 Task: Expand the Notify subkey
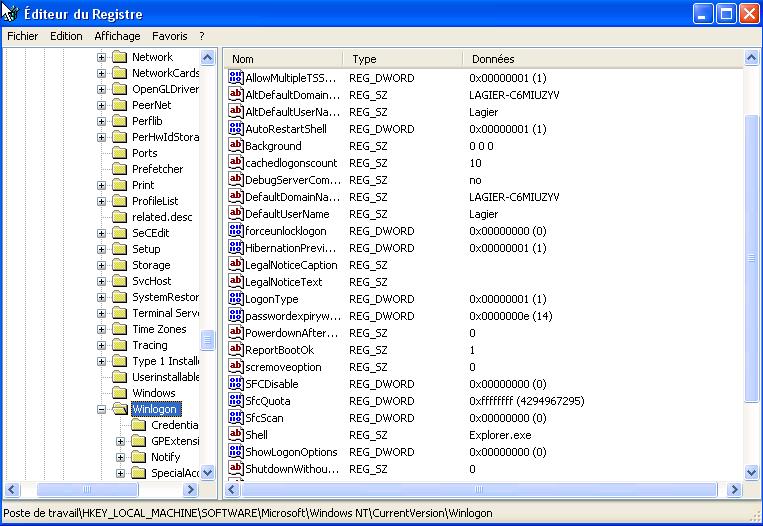coord(120,457)
